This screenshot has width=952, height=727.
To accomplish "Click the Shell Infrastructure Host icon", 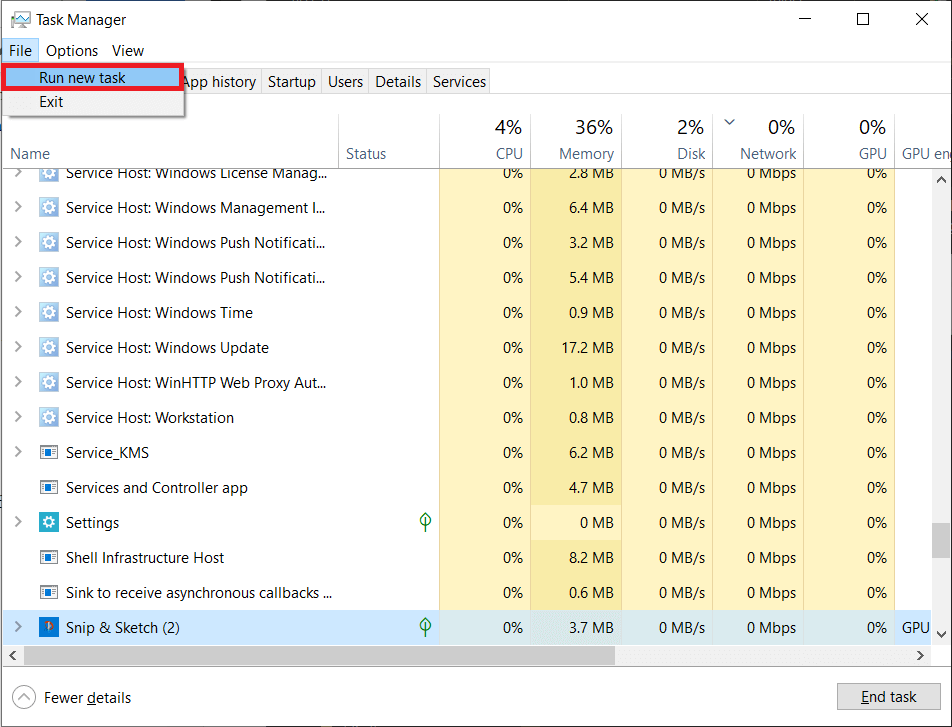I will [49, 557].
